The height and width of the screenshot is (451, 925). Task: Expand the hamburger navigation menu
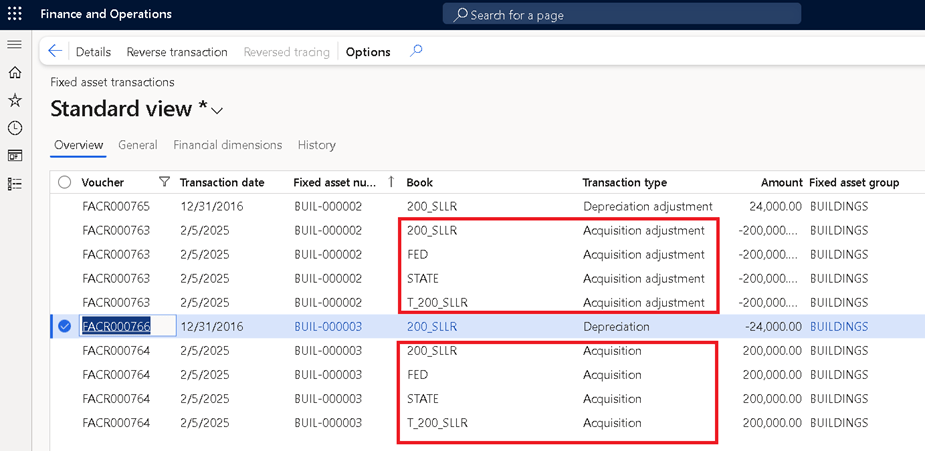[15, 45]
